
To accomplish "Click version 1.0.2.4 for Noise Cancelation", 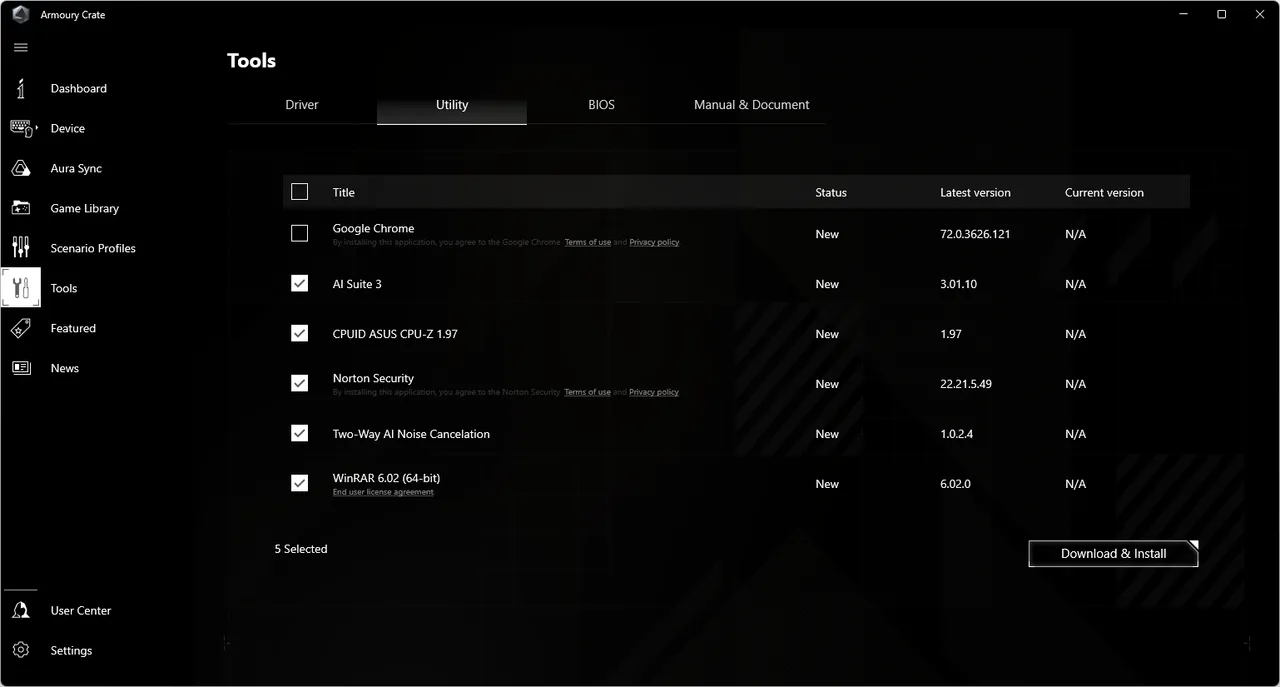I will [x=956, y=434].
